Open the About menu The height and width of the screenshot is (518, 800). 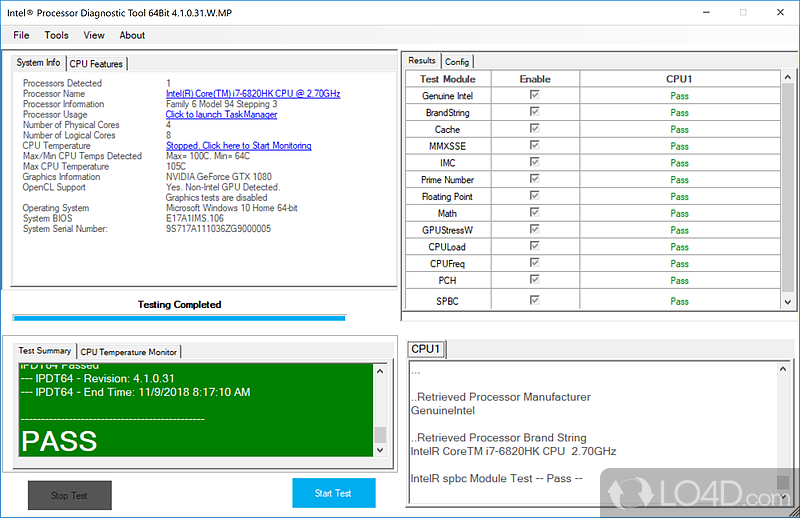point(132,35)
